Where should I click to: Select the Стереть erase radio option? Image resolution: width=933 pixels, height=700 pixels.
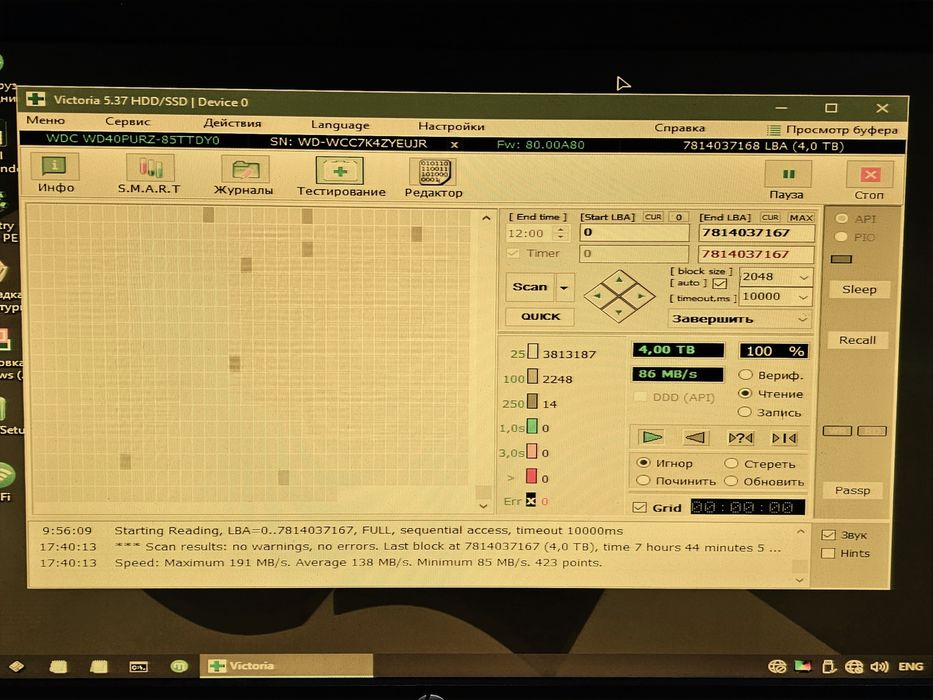pos(731,463)
